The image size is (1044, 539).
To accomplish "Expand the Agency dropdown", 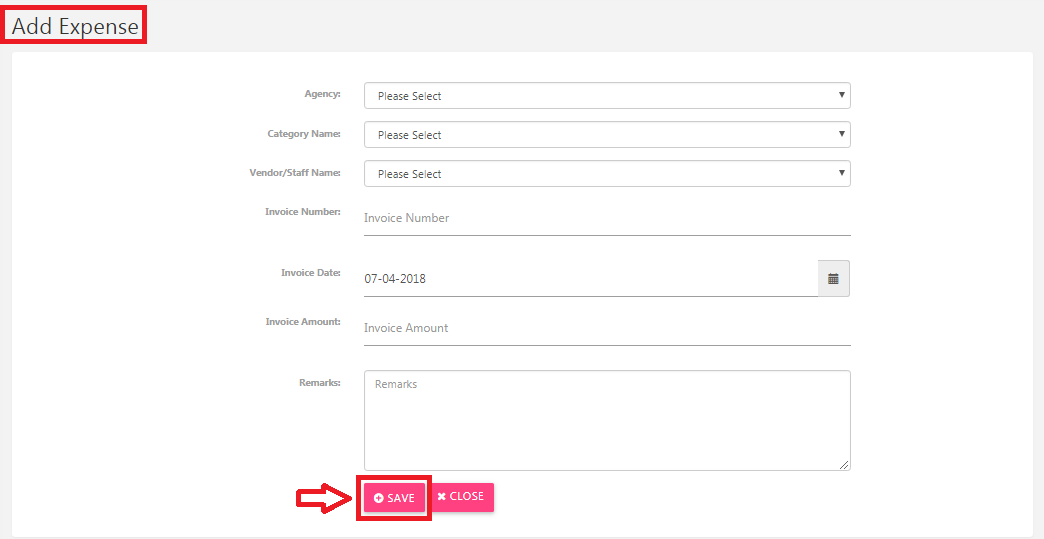I will tap(607, 96).
